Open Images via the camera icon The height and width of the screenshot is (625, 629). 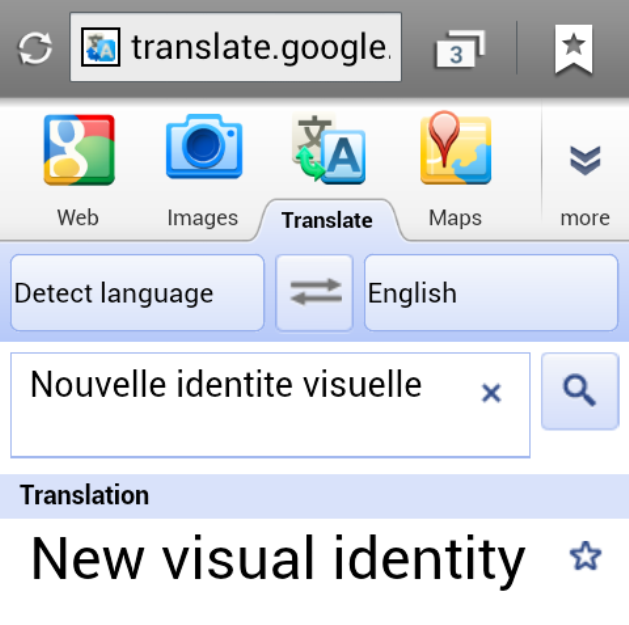(204, 146)
